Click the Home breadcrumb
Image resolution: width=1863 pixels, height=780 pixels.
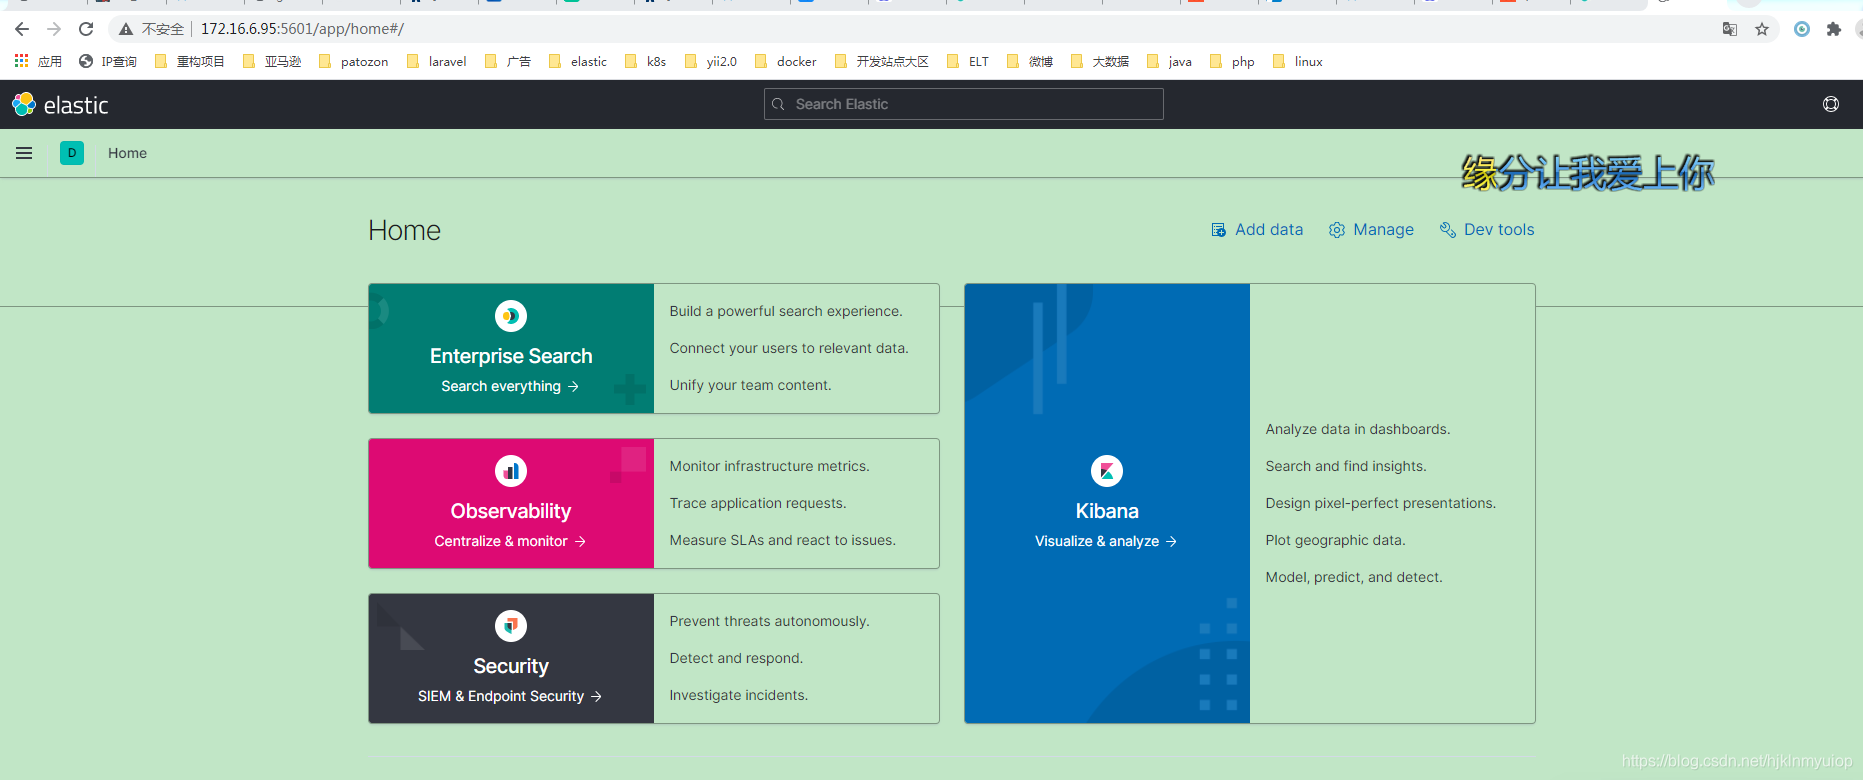click(127, 153)
